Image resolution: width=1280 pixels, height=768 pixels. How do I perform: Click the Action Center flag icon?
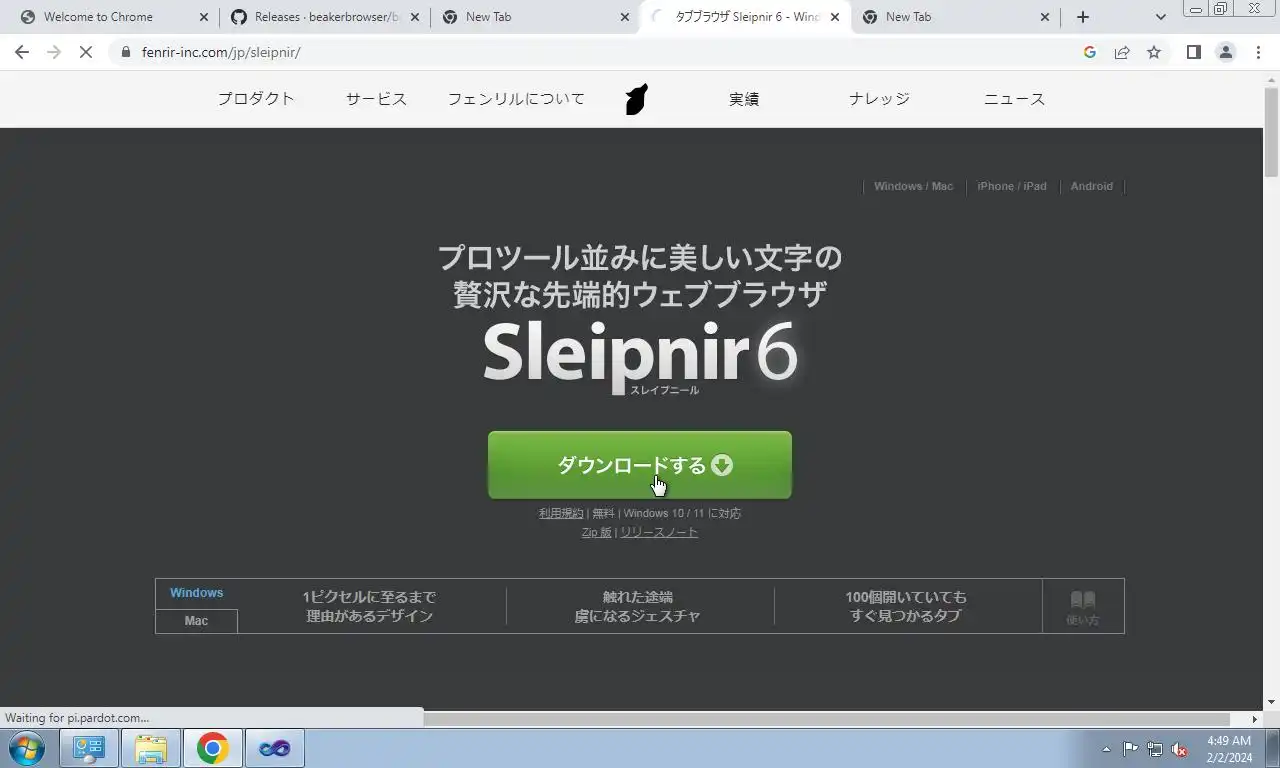point(1130,749)
